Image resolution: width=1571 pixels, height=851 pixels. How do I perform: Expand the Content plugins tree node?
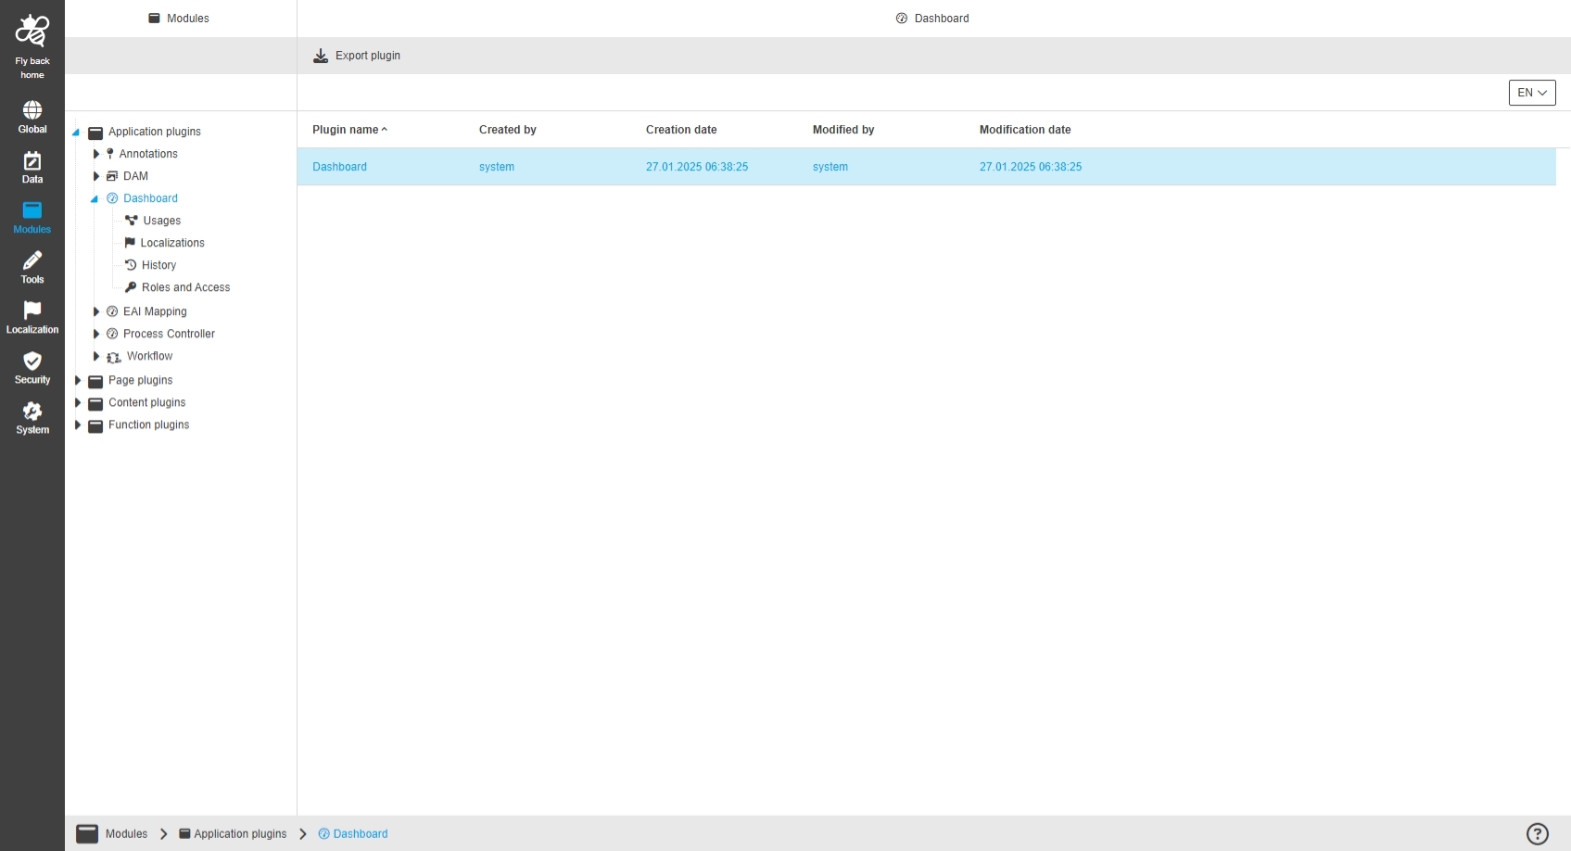(x=77, y=403)
